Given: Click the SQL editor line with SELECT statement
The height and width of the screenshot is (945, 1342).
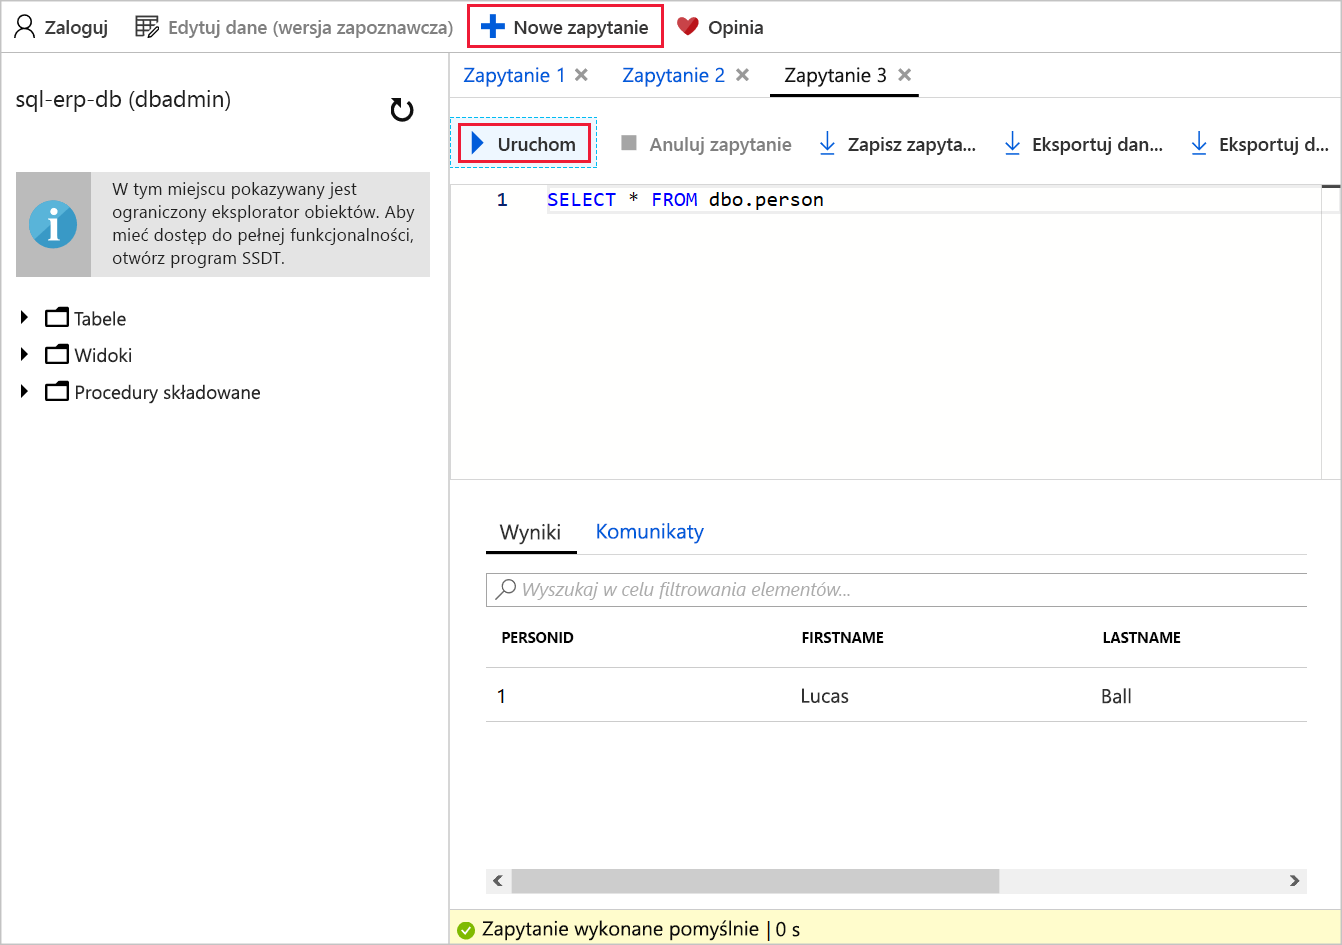Looking at the screenshot, I should [685, 200].
